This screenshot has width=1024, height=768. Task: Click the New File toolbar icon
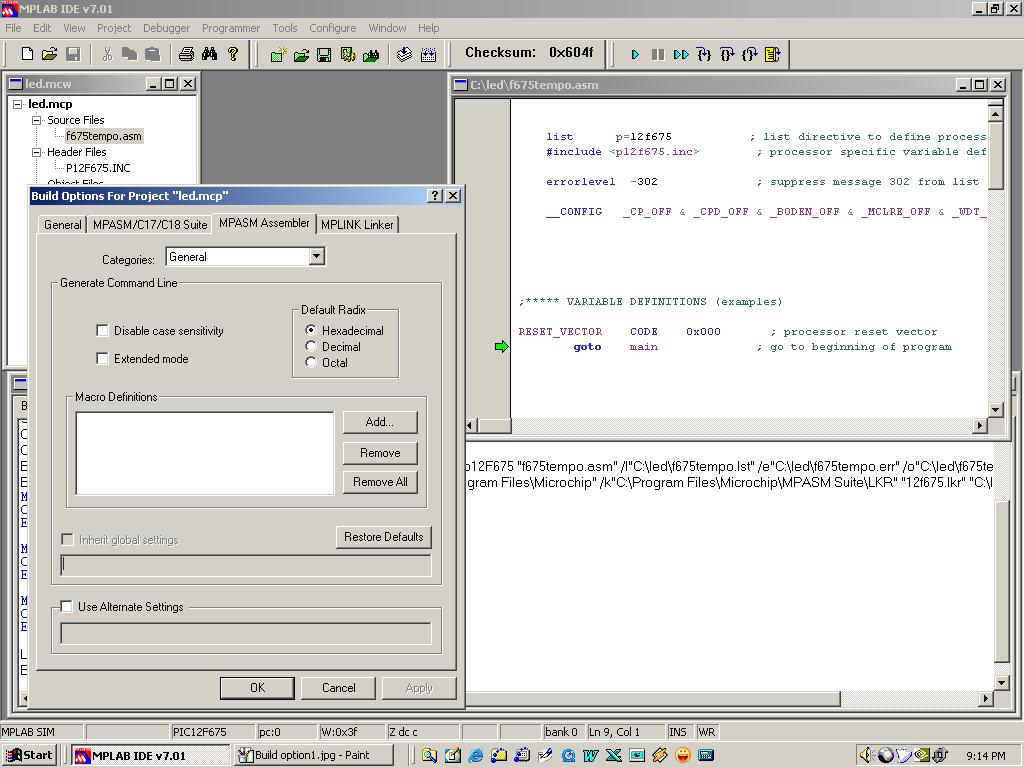tap(28, 54)
